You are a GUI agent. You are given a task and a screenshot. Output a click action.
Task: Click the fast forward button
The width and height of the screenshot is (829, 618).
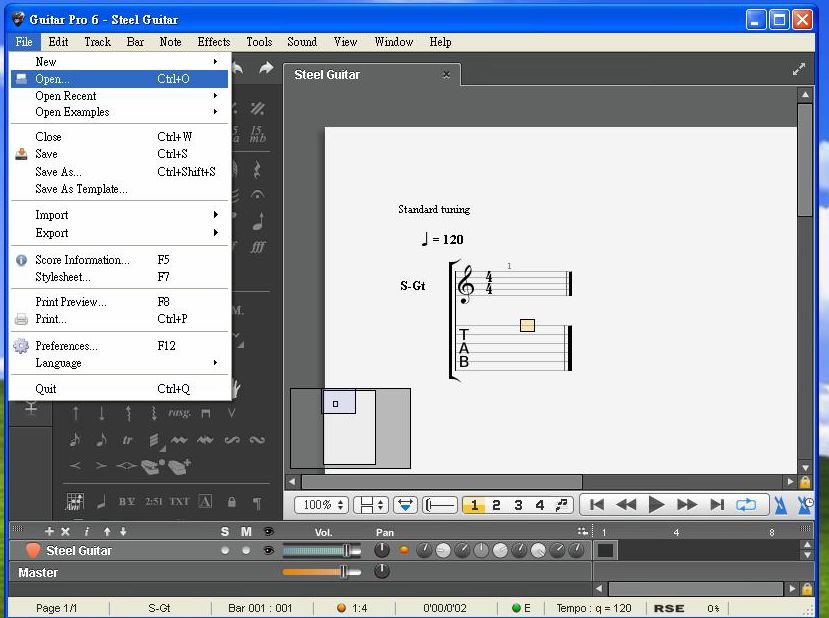click(687, 505)
